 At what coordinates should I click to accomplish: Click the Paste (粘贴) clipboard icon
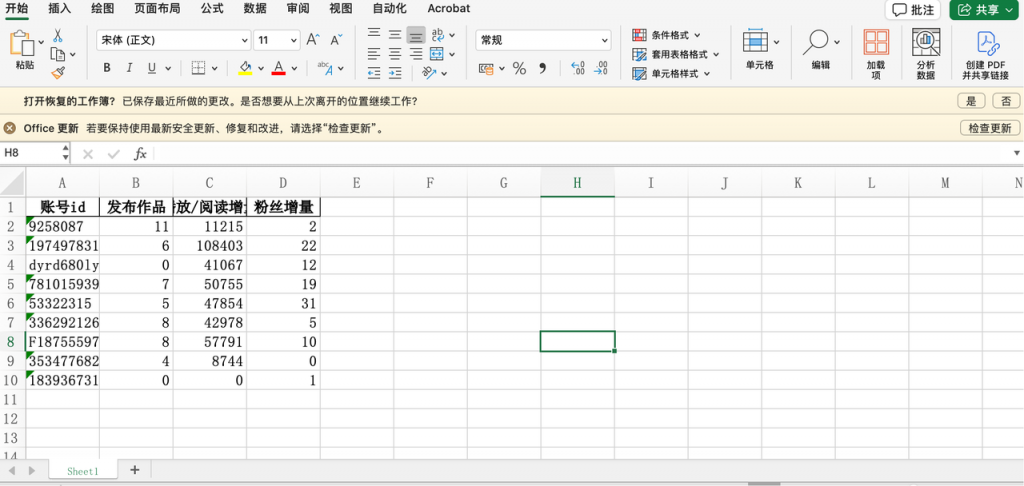[21, 42]
